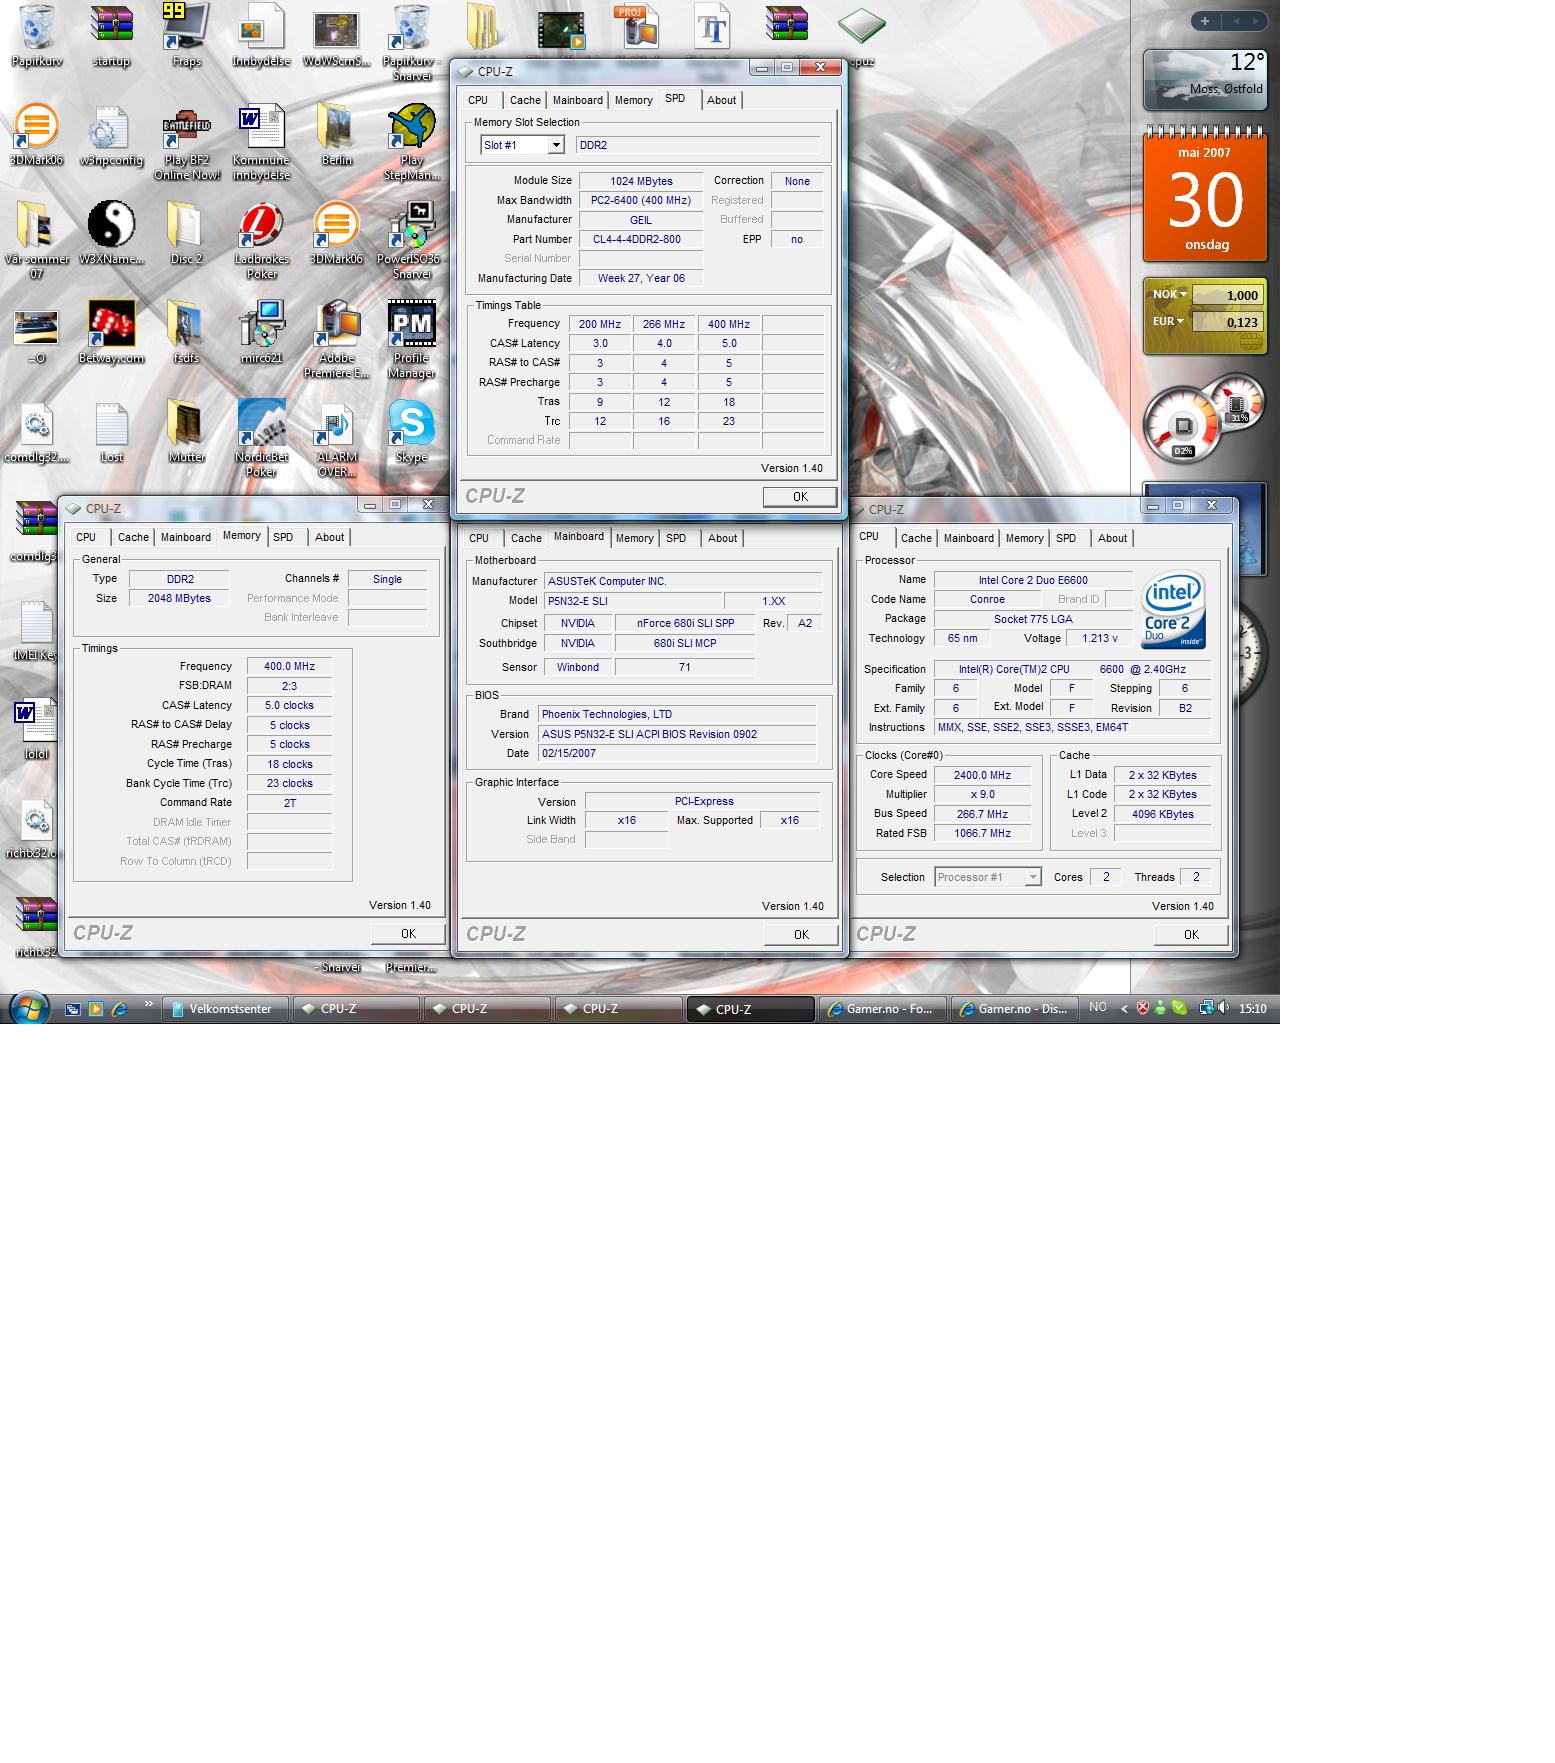Click the sidebar add gadget plus button
Image resolution: width=1555 pixels, height=1763 pixels.
[x=1205, y=21]
